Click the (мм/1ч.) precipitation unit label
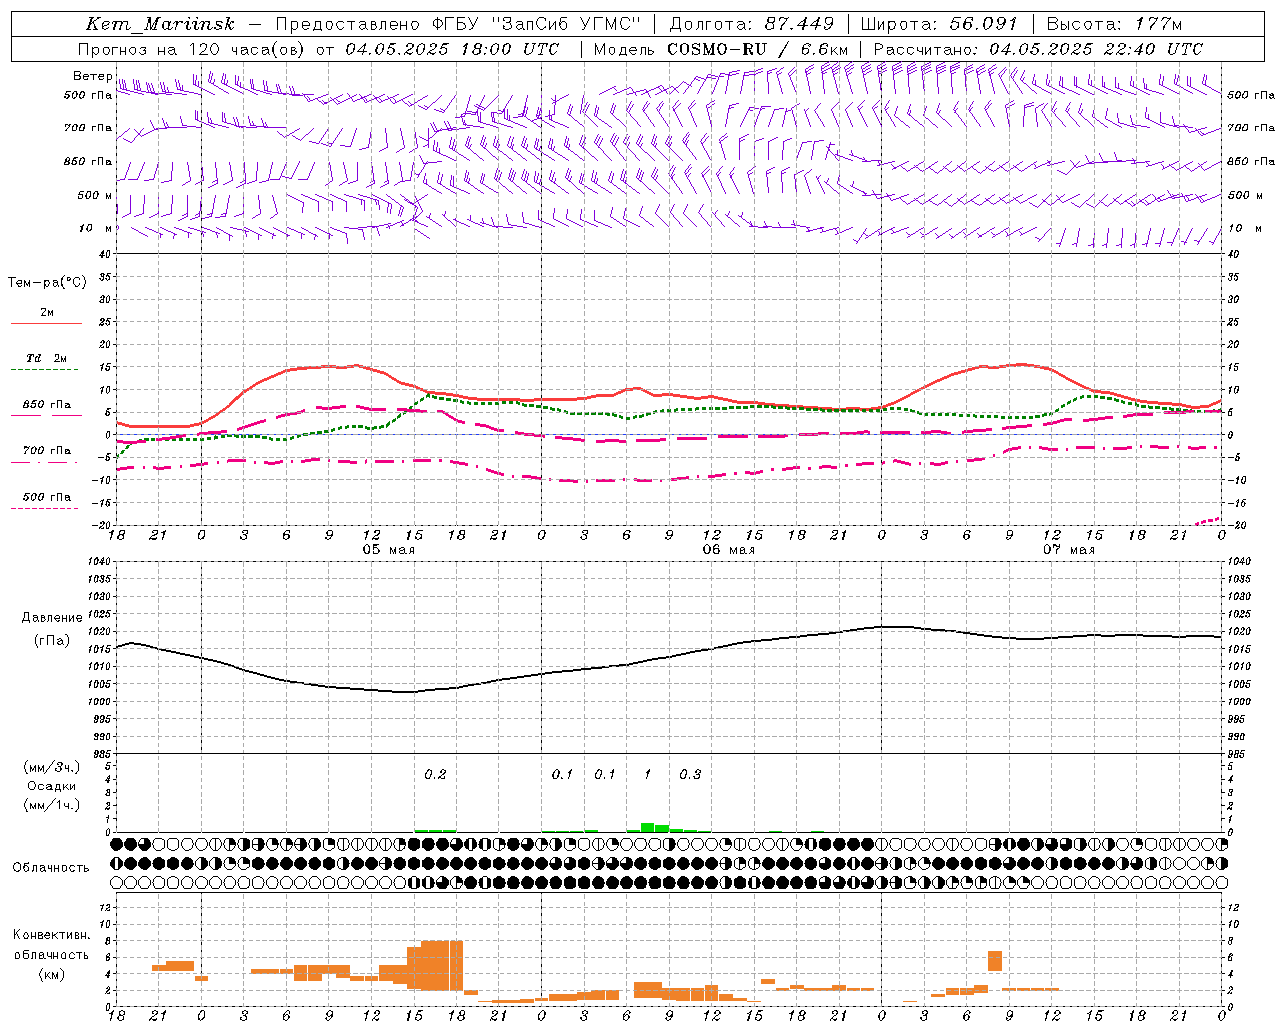The height and width of the screenshot is (1024, 1280). [52, 805]
